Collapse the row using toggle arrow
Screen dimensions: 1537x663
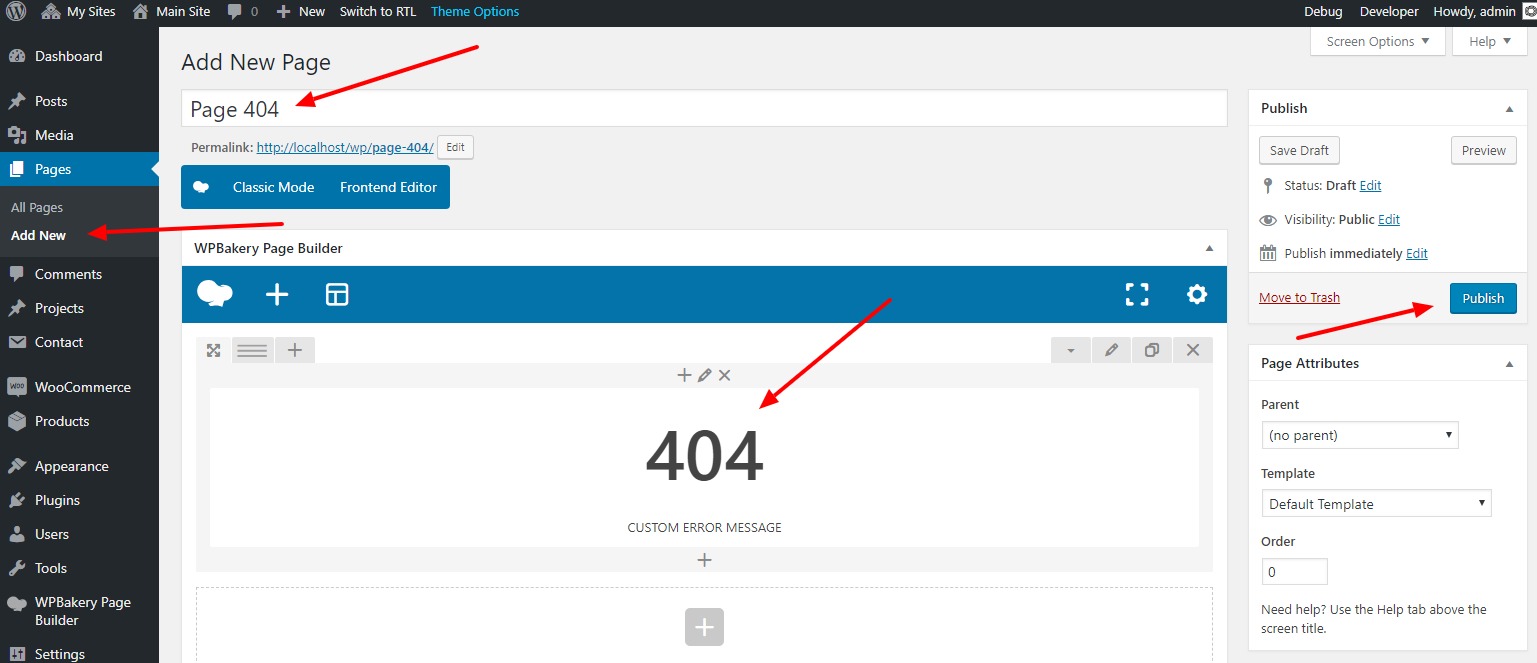pyautogui.click(x=1071, y=350)
